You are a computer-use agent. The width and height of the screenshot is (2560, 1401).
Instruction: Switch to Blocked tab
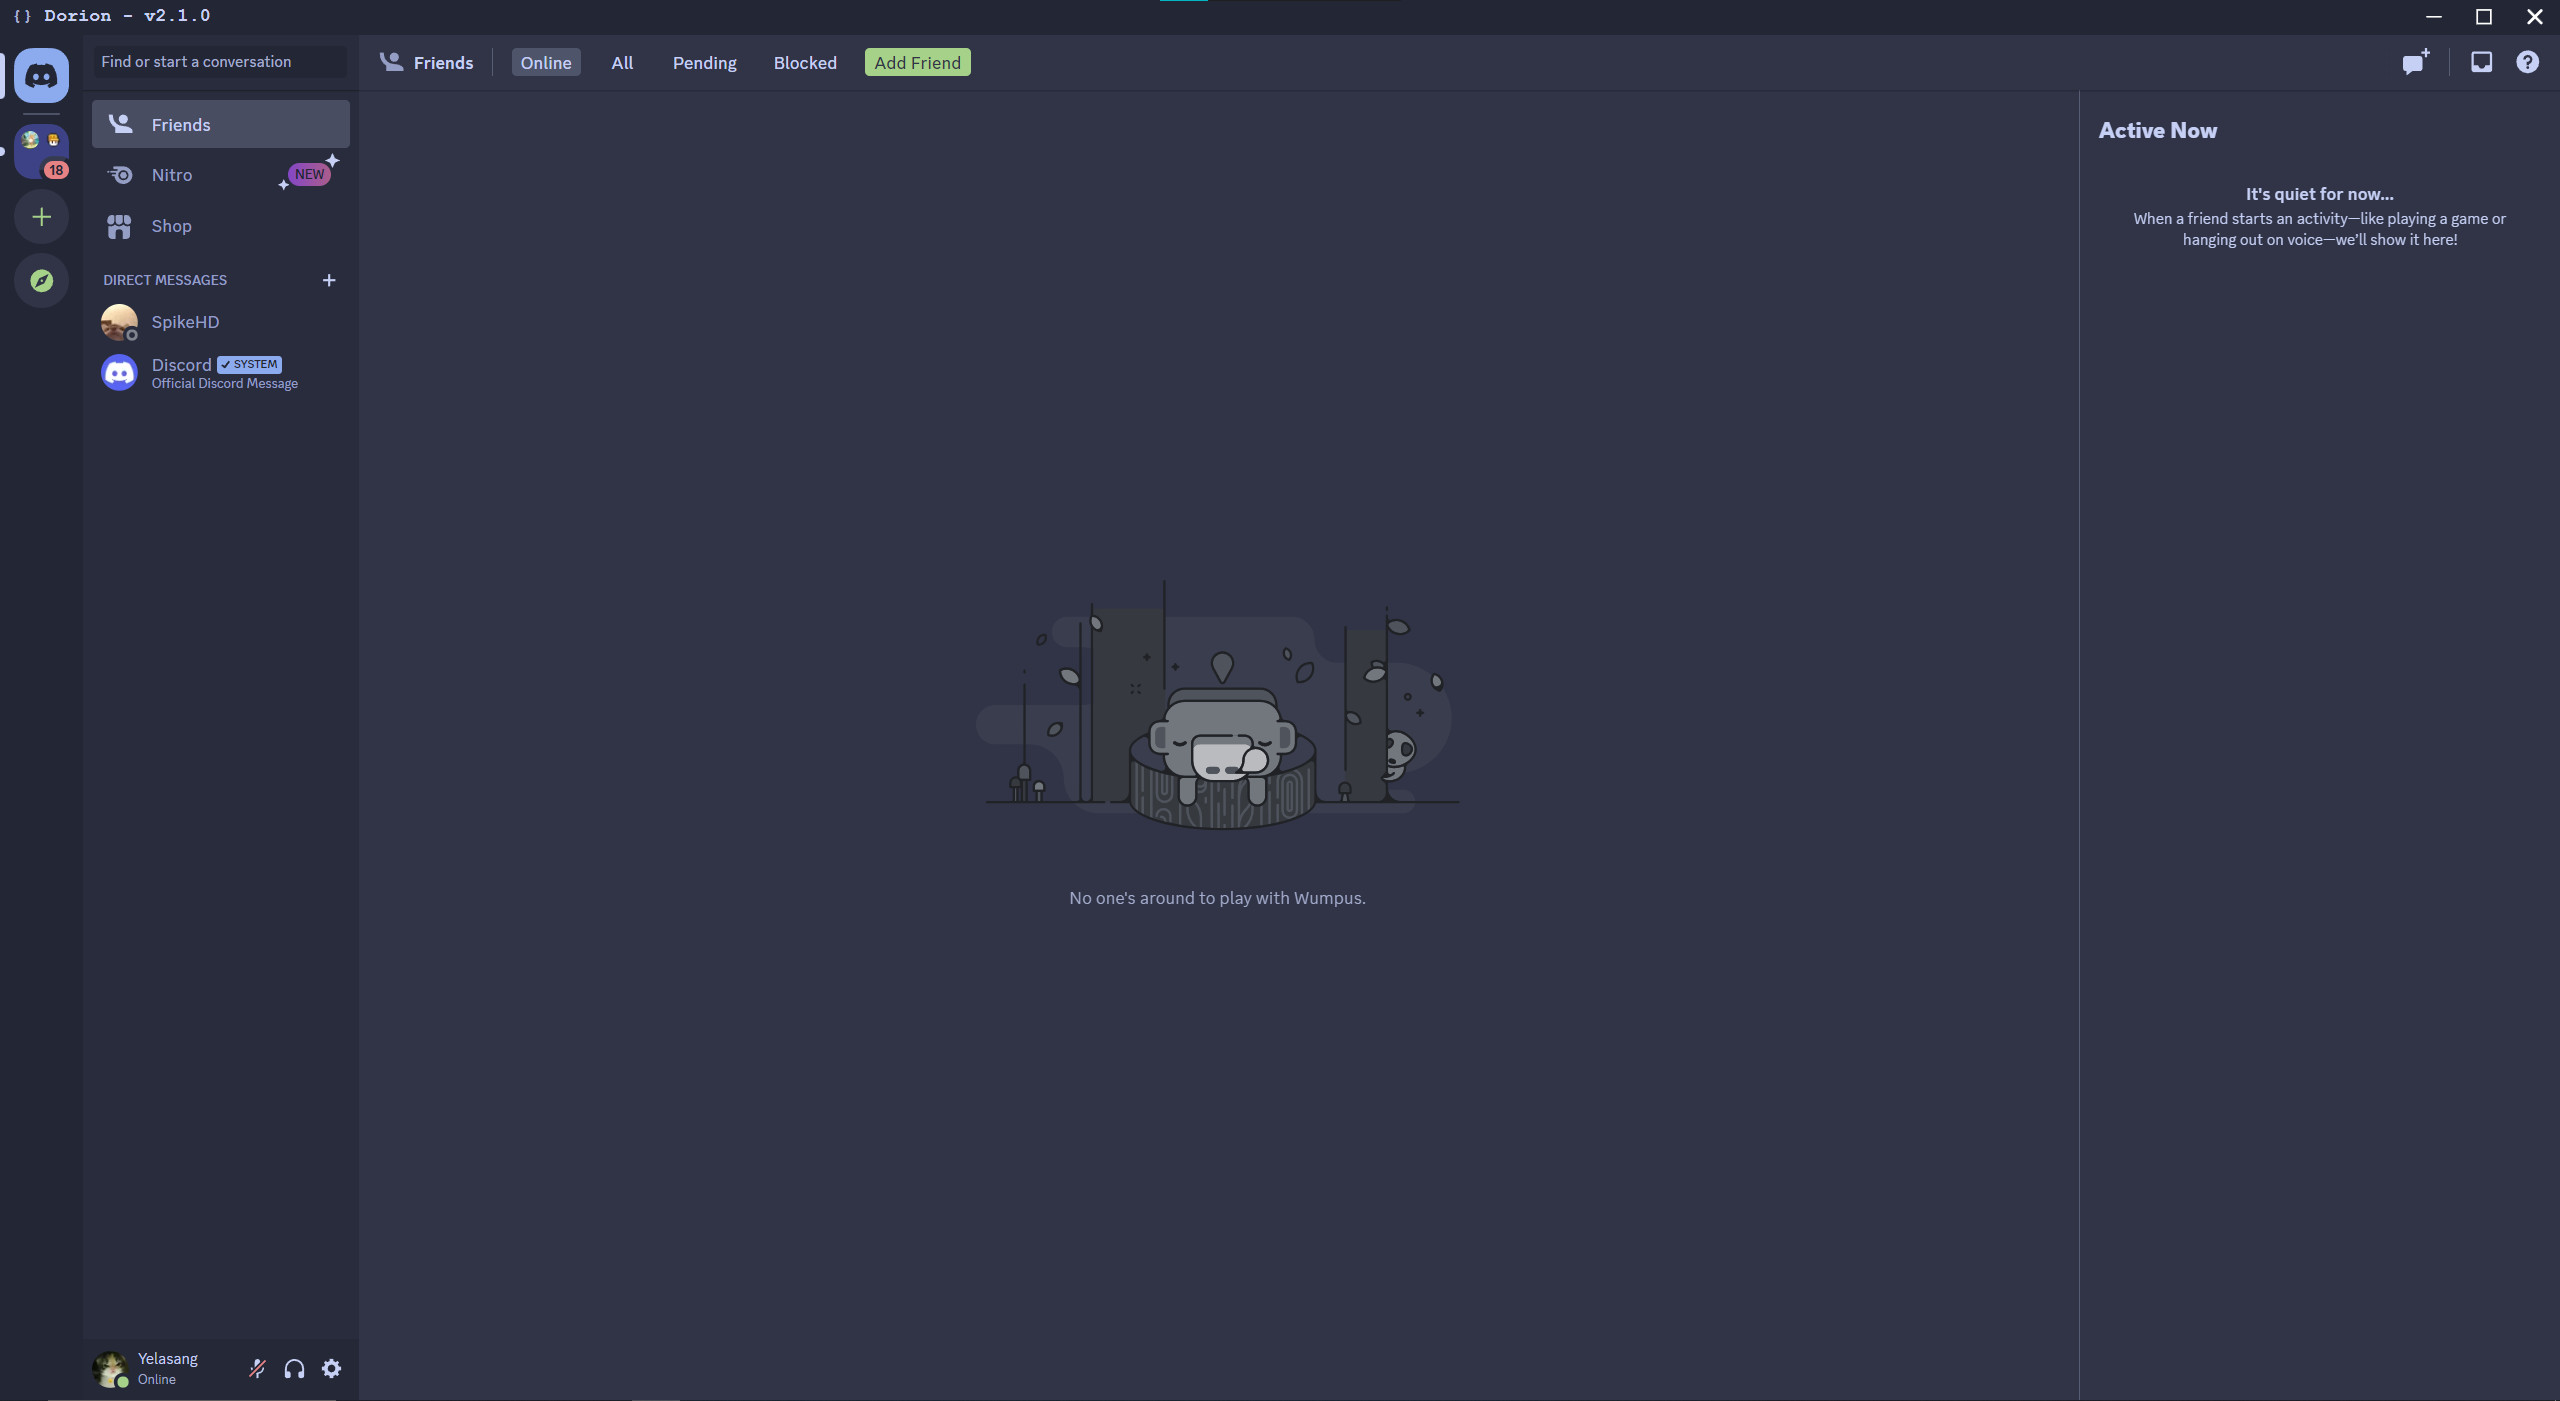point(805,62)
